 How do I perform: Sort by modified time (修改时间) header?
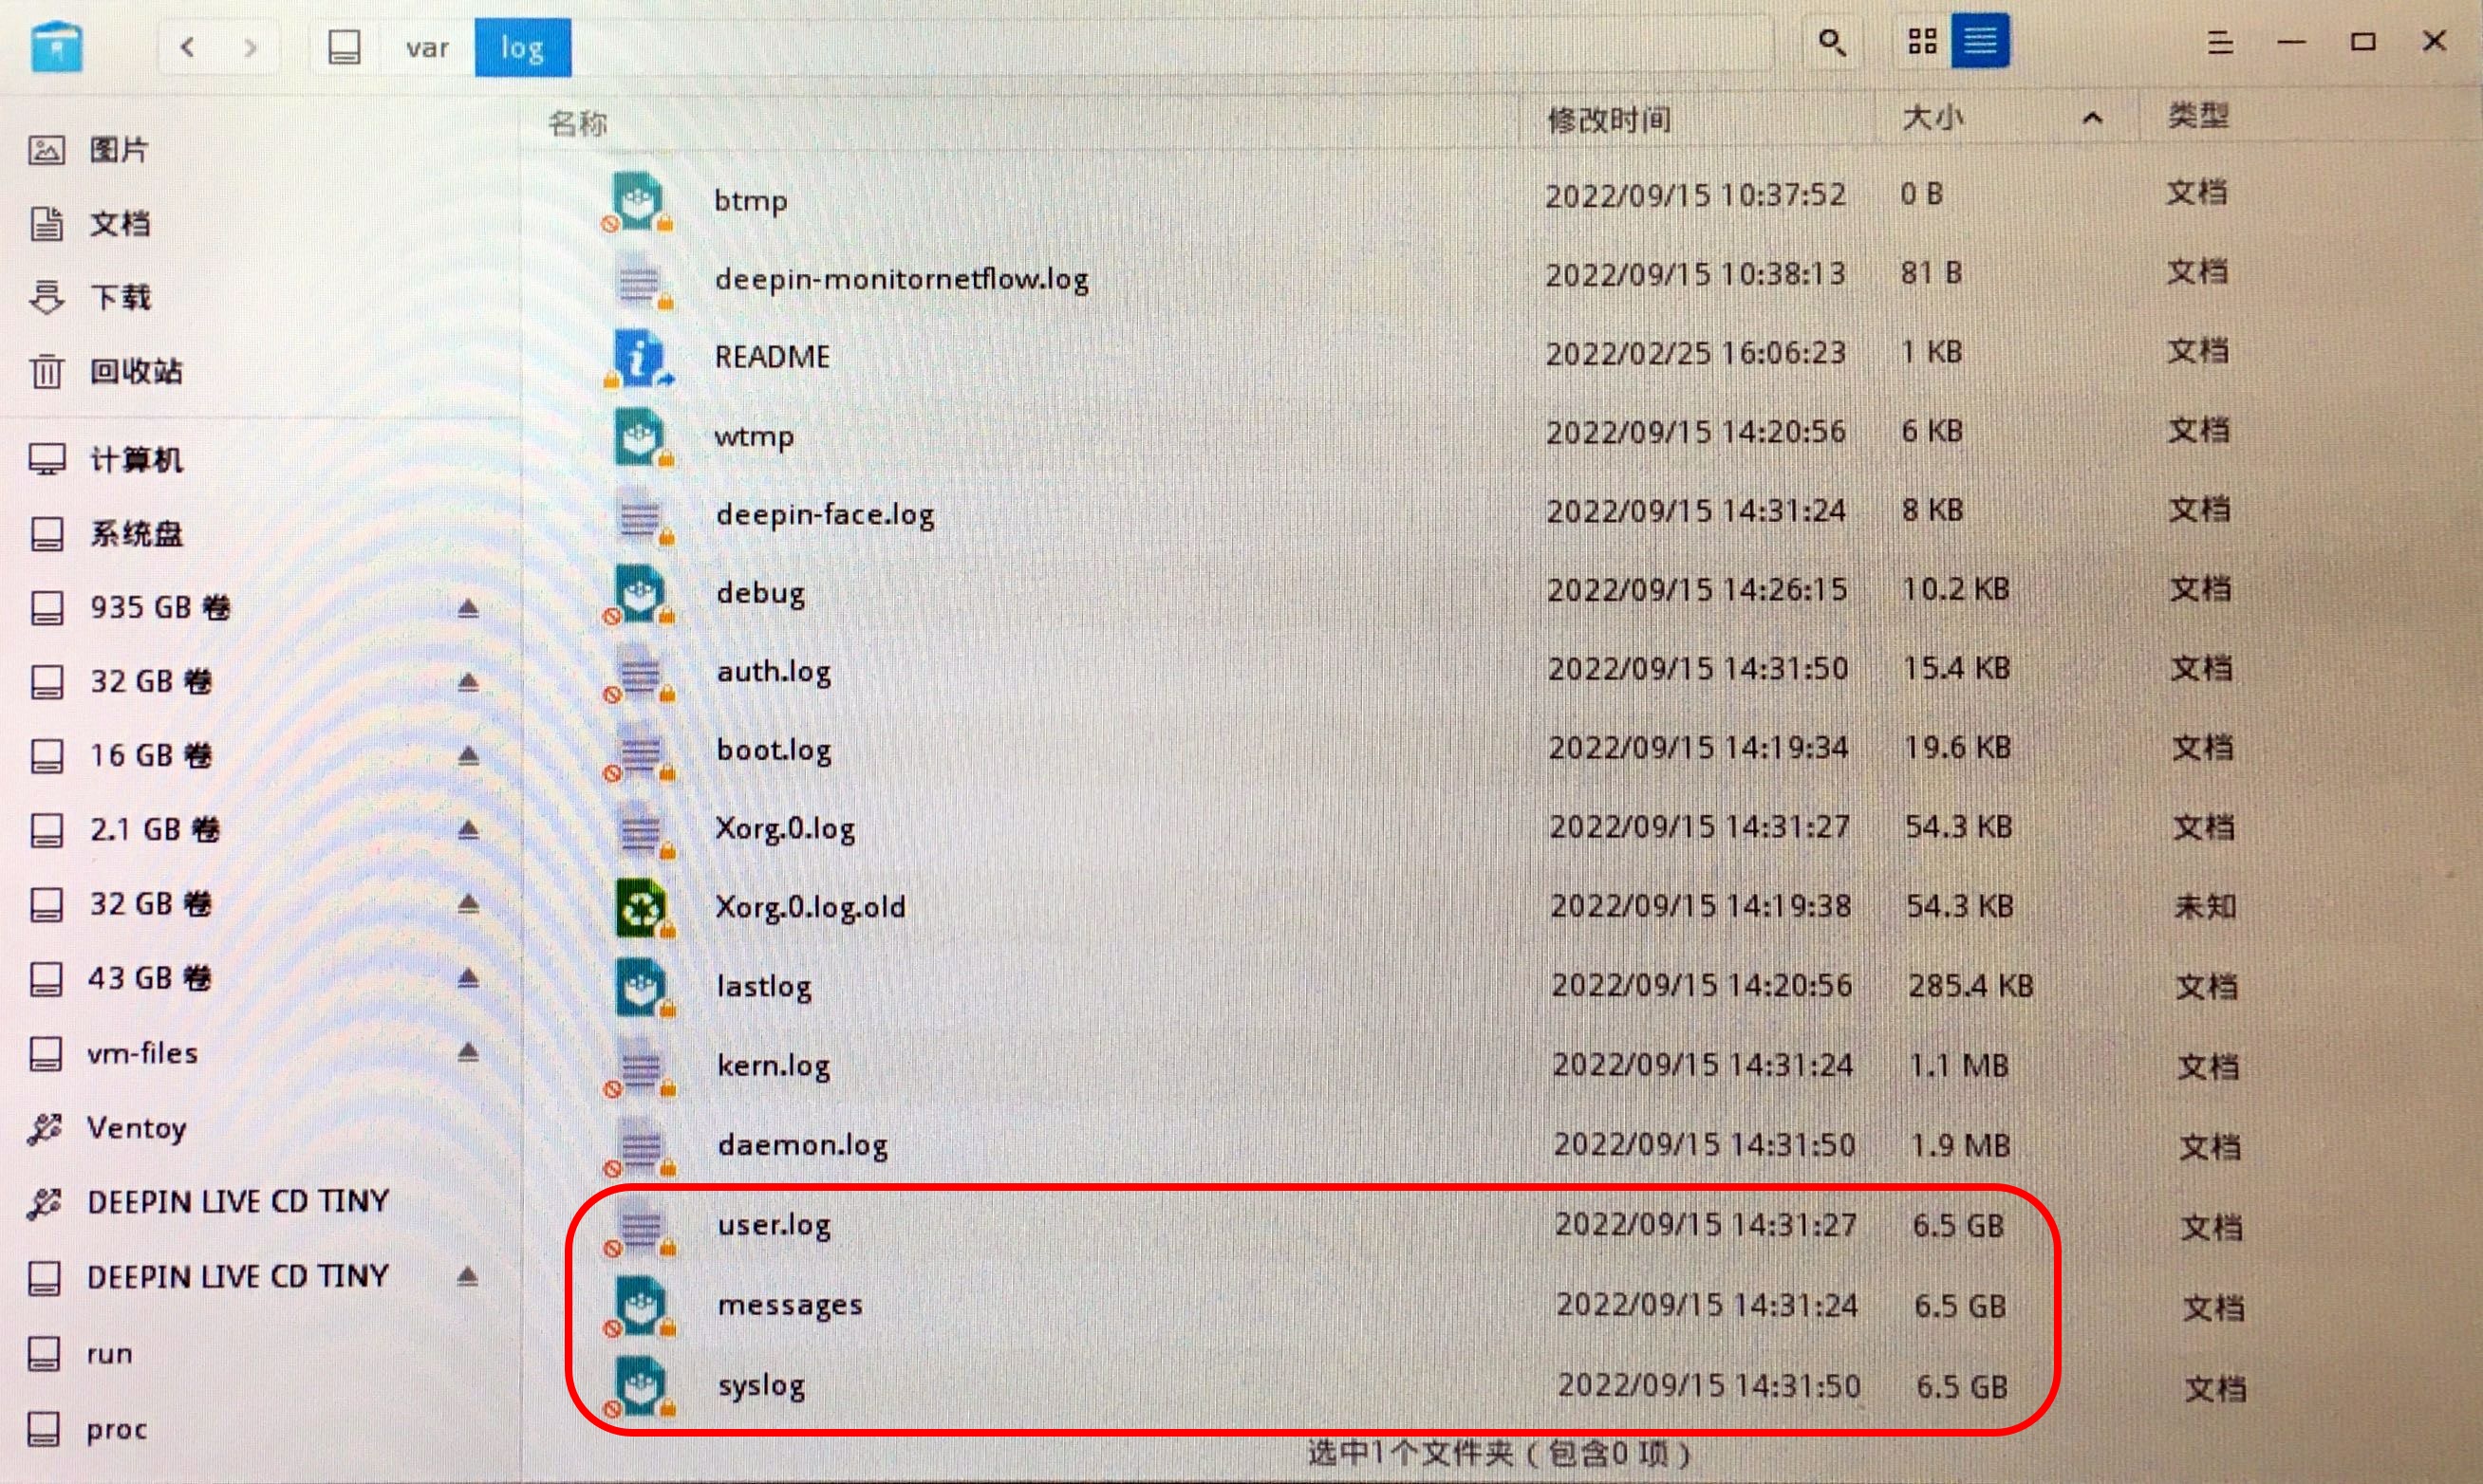click(1609, 120)
